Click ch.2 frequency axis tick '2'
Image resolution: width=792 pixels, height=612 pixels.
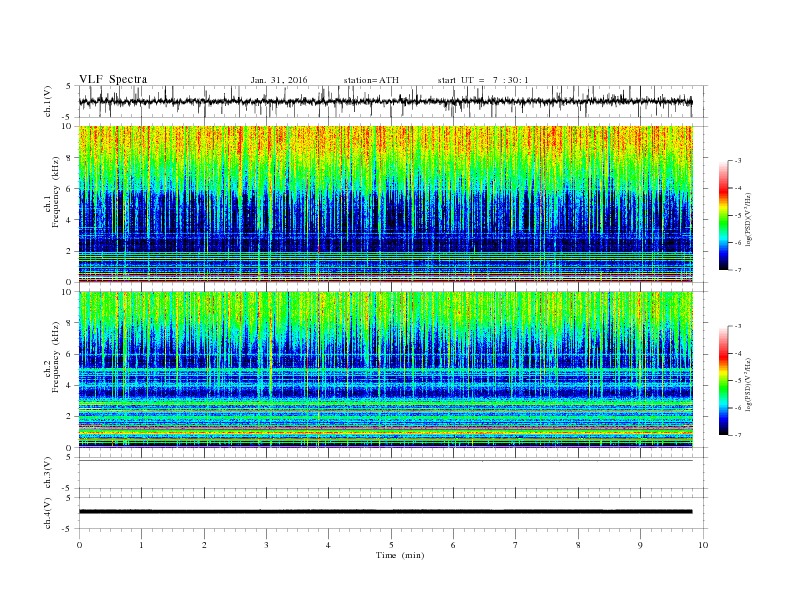70,417
